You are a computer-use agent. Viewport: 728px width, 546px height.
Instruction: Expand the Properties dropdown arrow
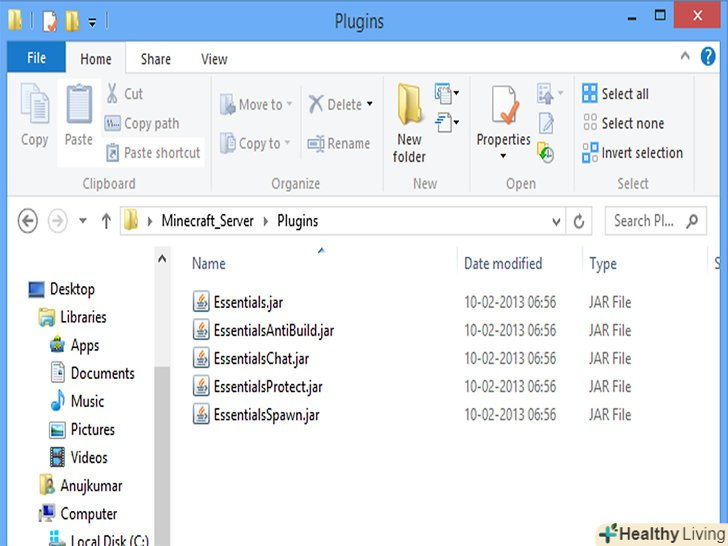click(x=503, y=156)
